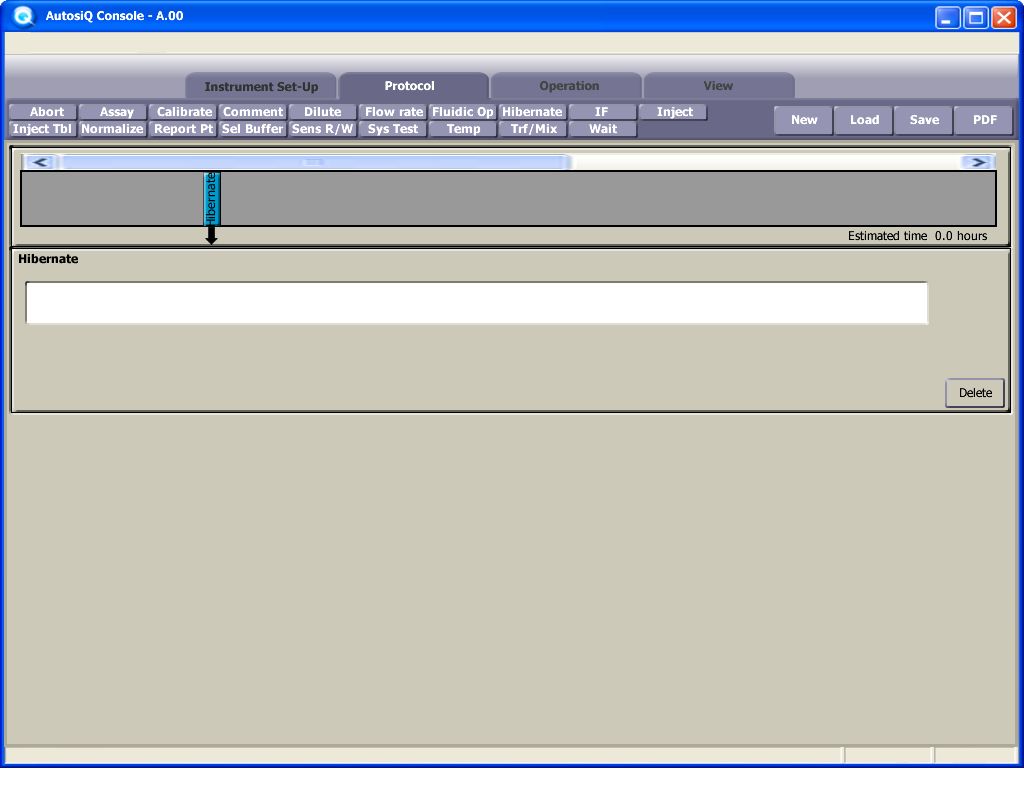Insert a Fluidic Op command
The image size is (1024, 786).
[462, 112]
